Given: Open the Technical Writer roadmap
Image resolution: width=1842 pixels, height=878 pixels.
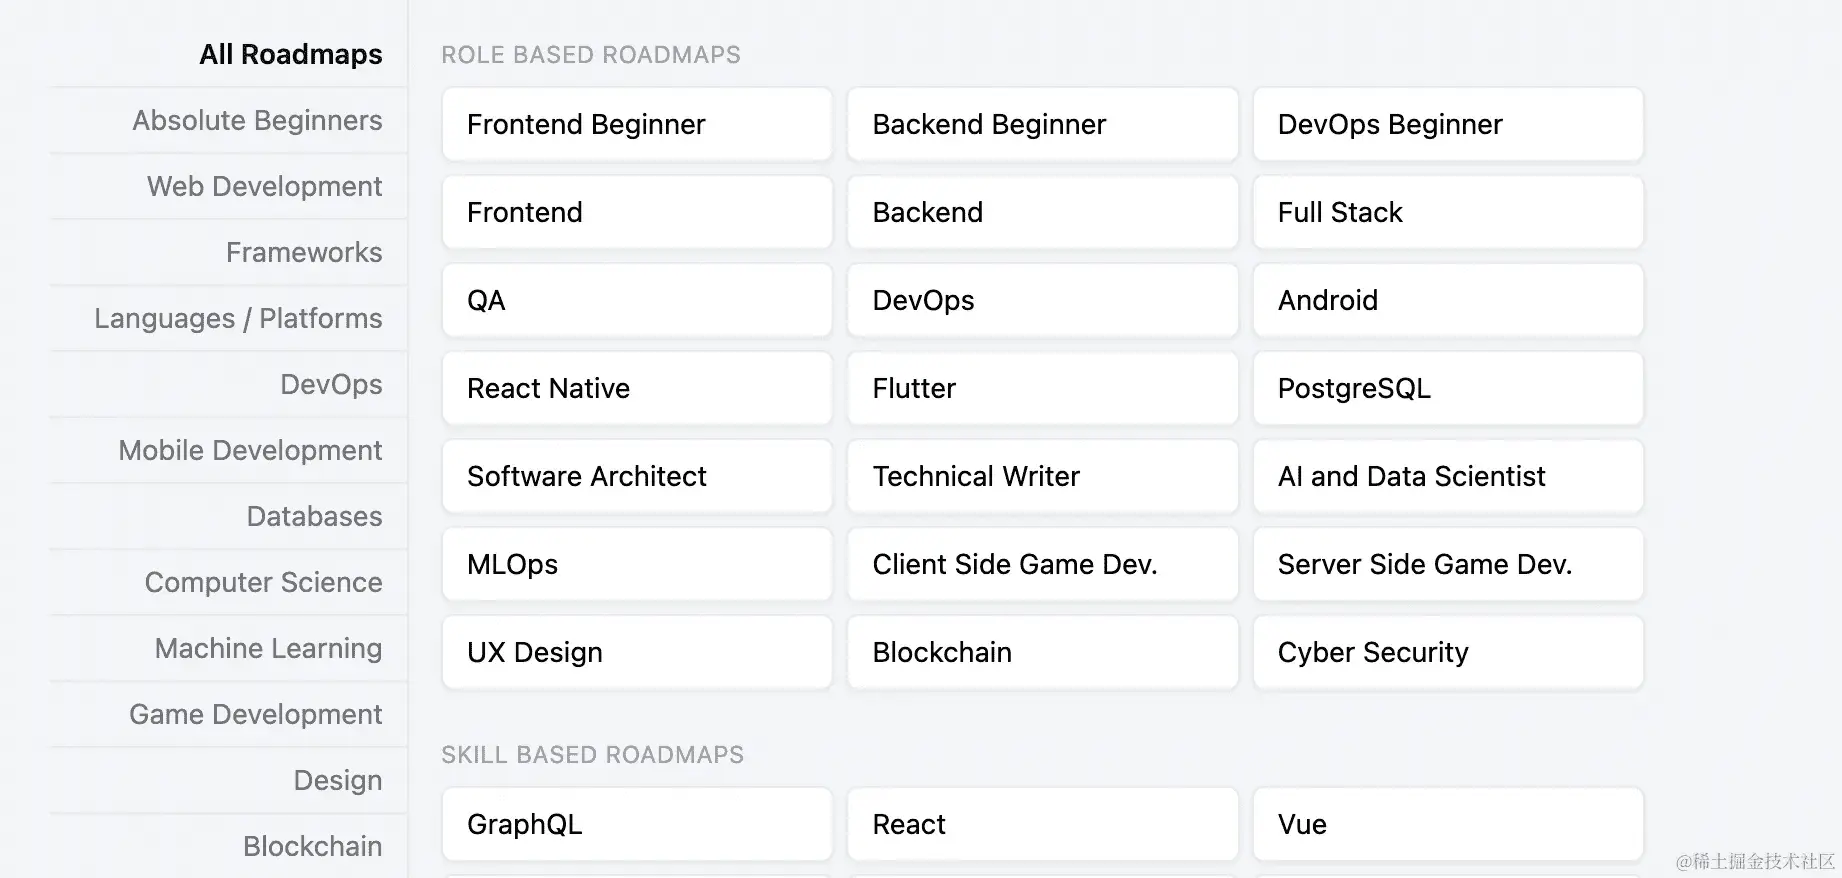Looking at the screenshot, I should point(1042,476).
